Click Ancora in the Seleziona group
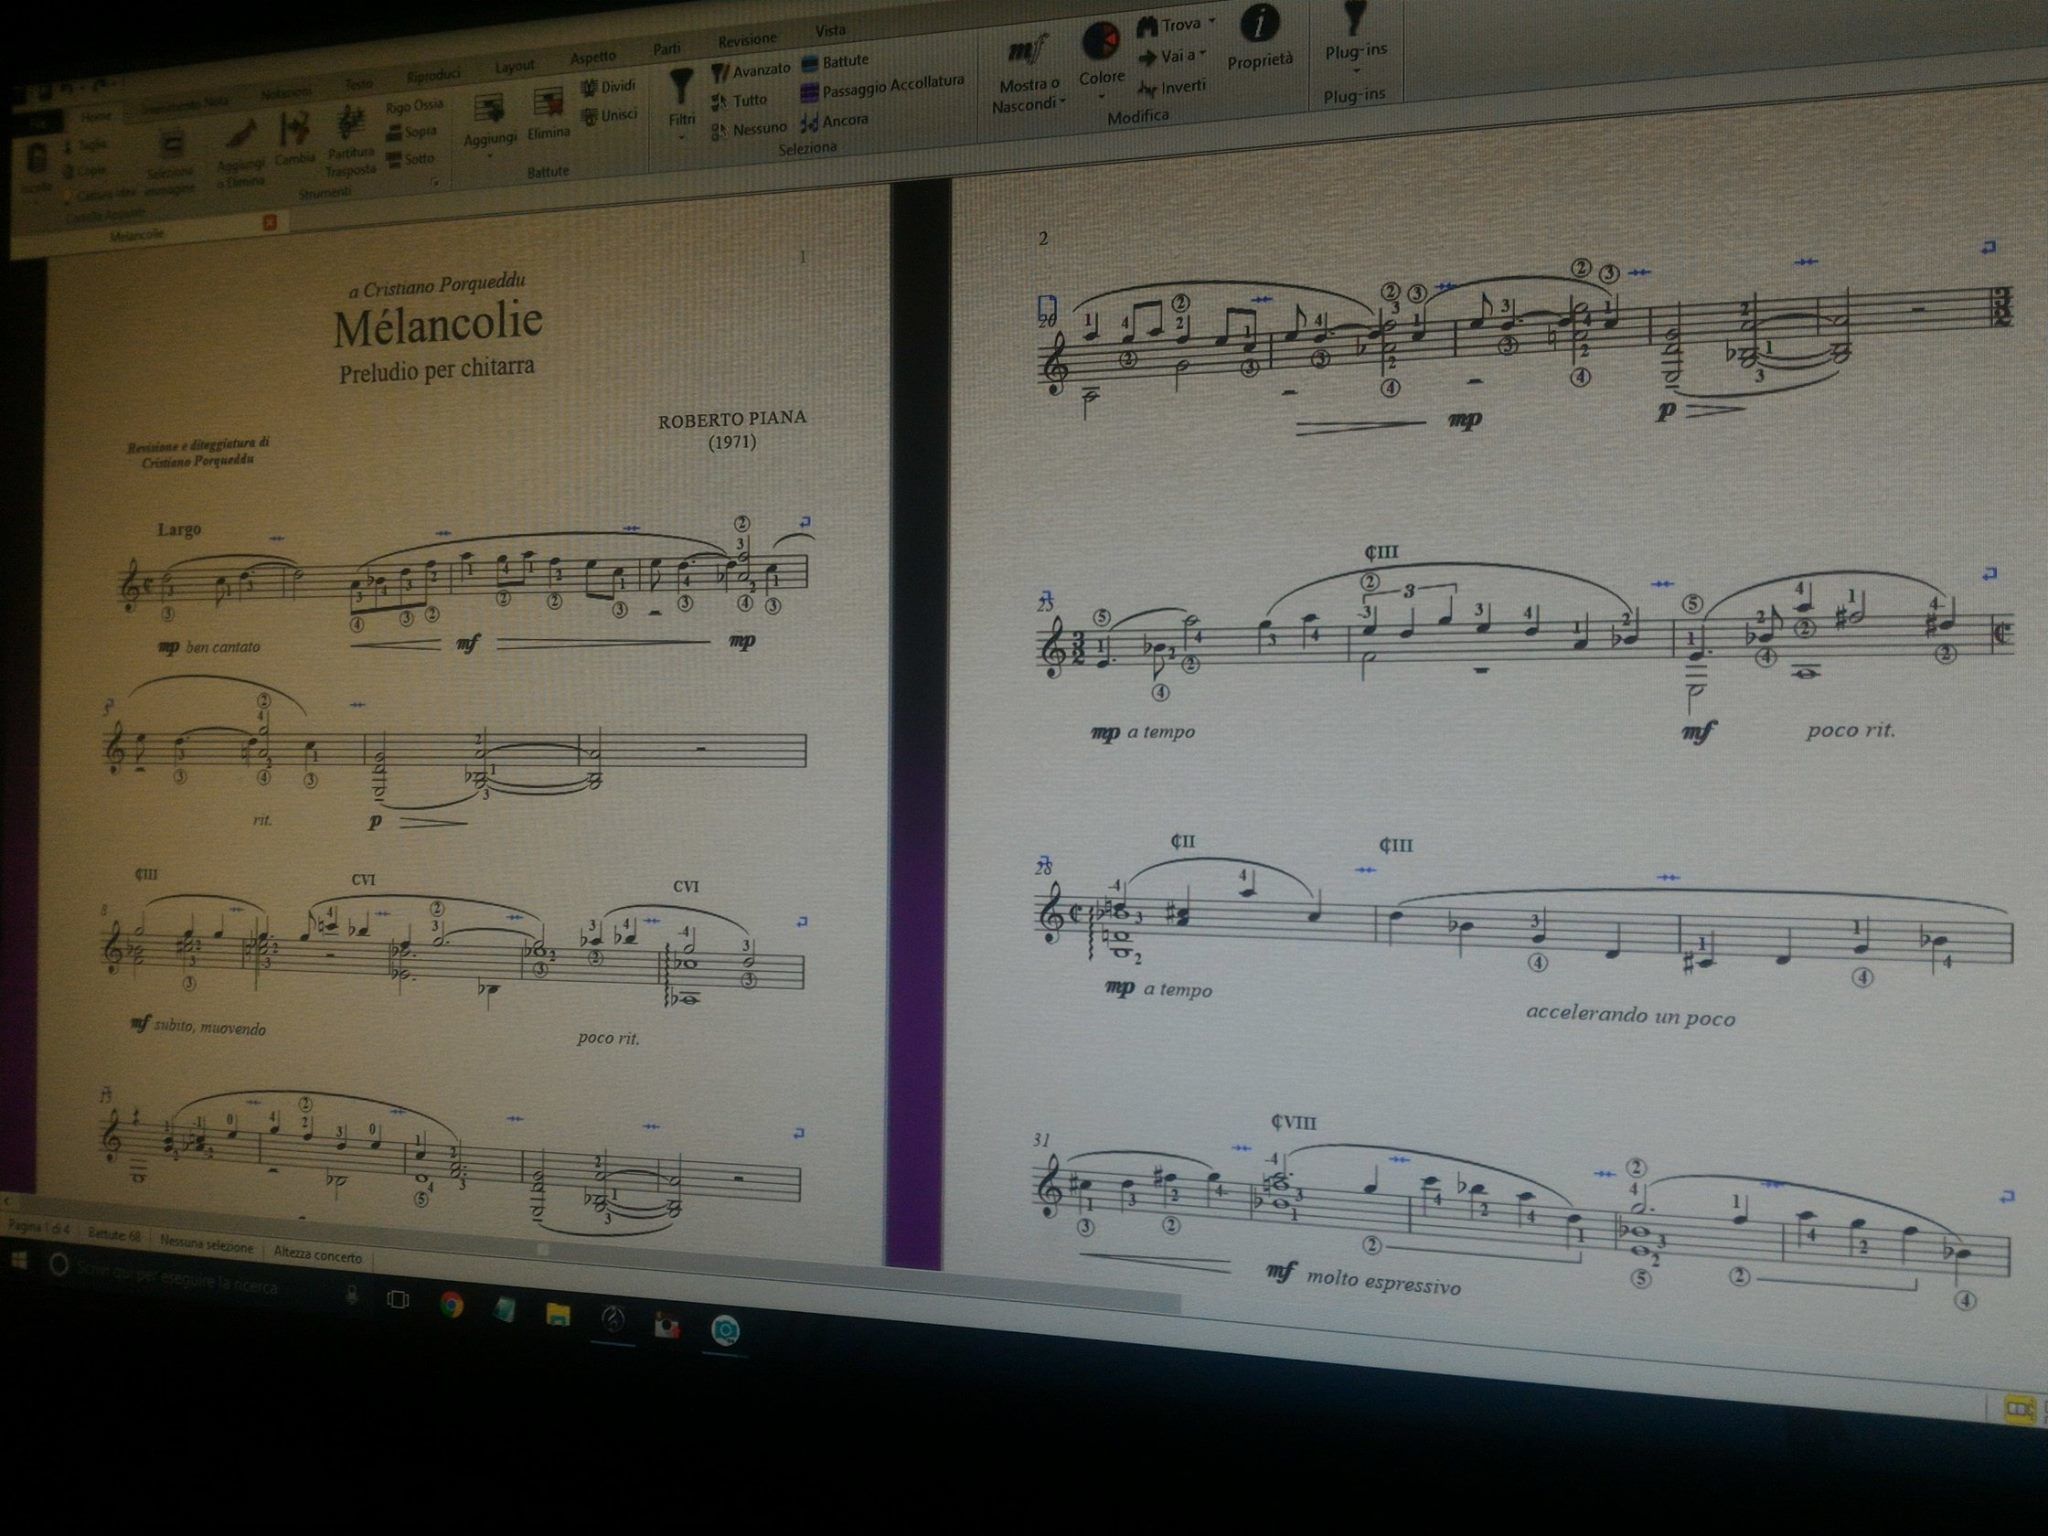Image resolution: width=2048 pixels, height=1536 pixels. click(834, 121)
